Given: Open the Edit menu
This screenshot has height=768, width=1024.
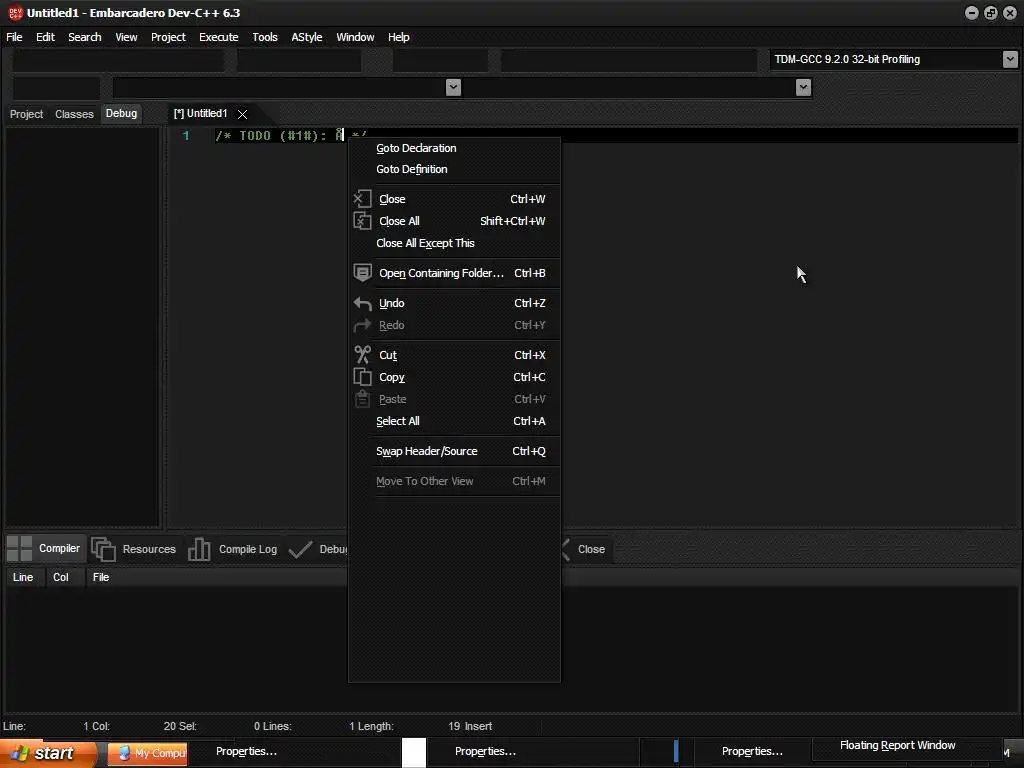Looking at the screenshot, I should tap(45, 37).
